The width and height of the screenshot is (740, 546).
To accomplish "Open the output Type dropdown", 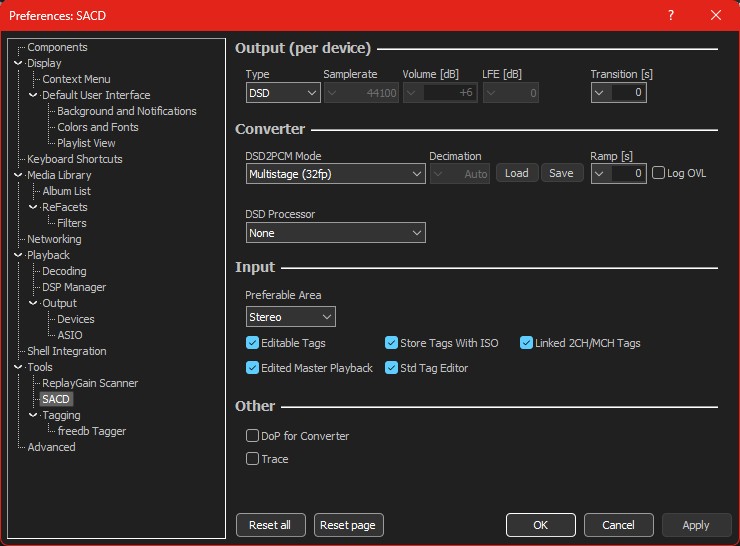I will coord(283,93).
